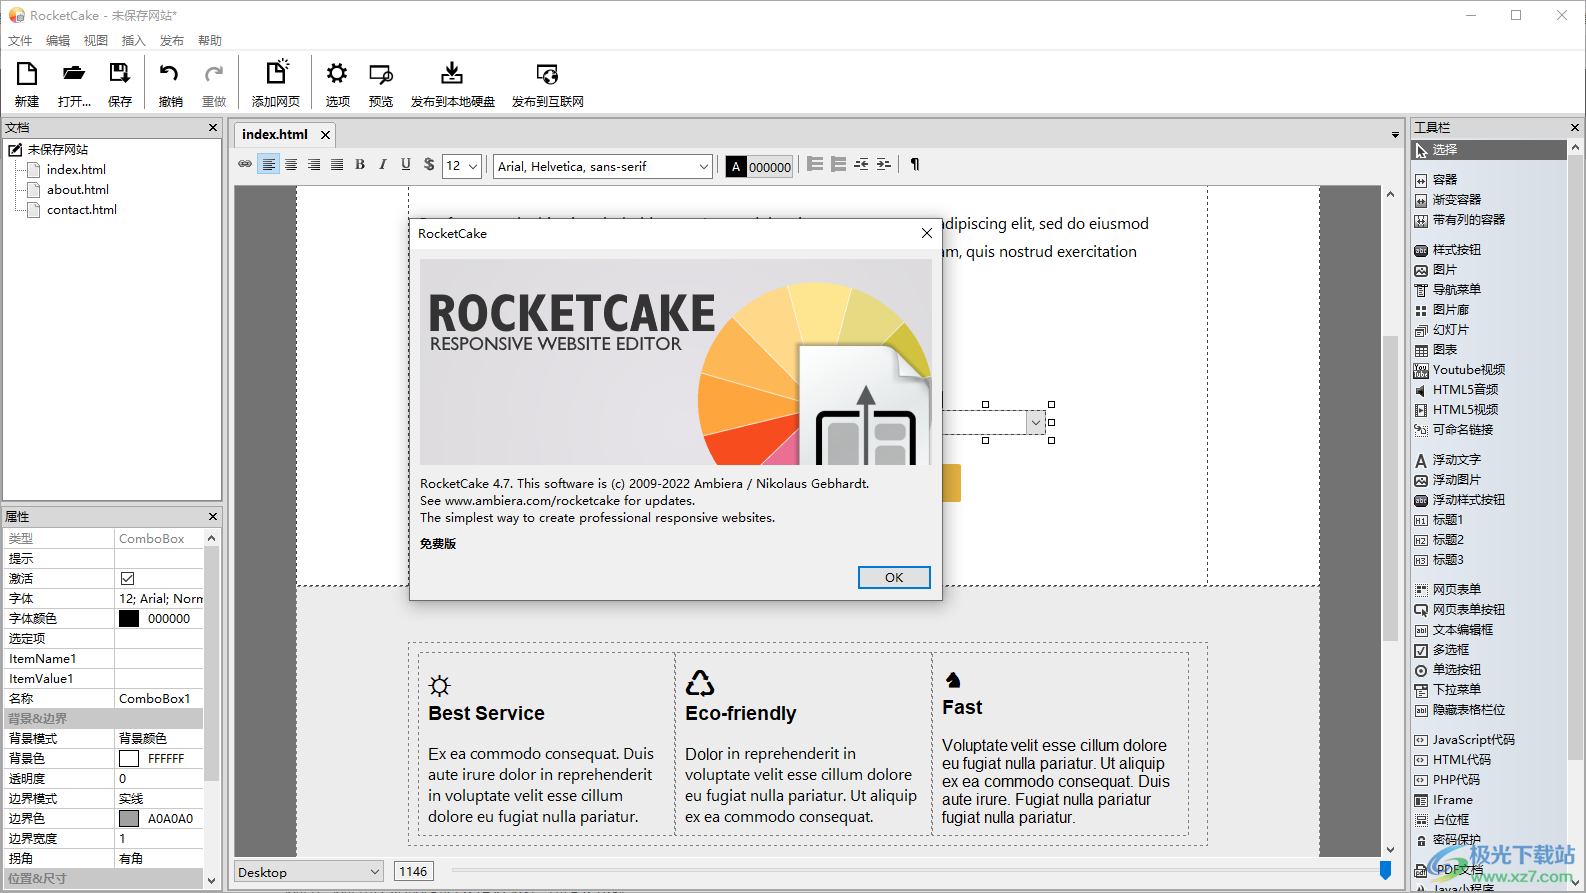Image resolution: width=1586 pixels, height=893 pixels.
Task: Pick the Youtube视频 tool
Action: (x=1459, y=370)
